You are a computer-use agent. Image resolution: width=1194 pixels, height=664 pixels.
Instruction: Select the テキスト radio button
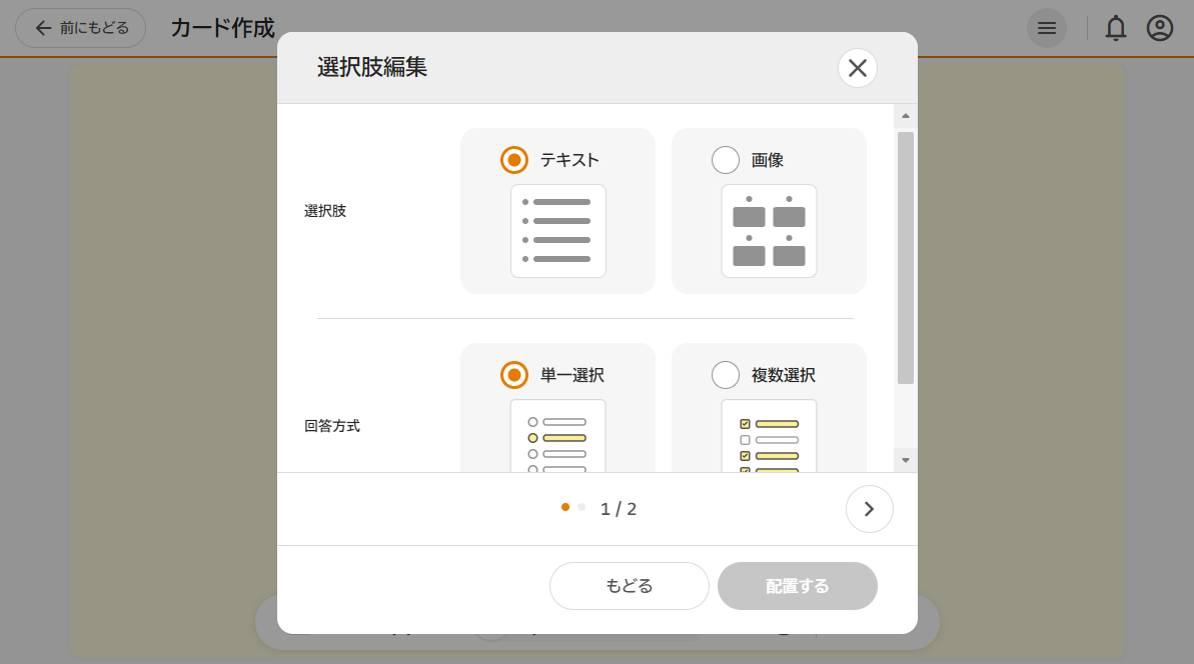click(513, 159)
